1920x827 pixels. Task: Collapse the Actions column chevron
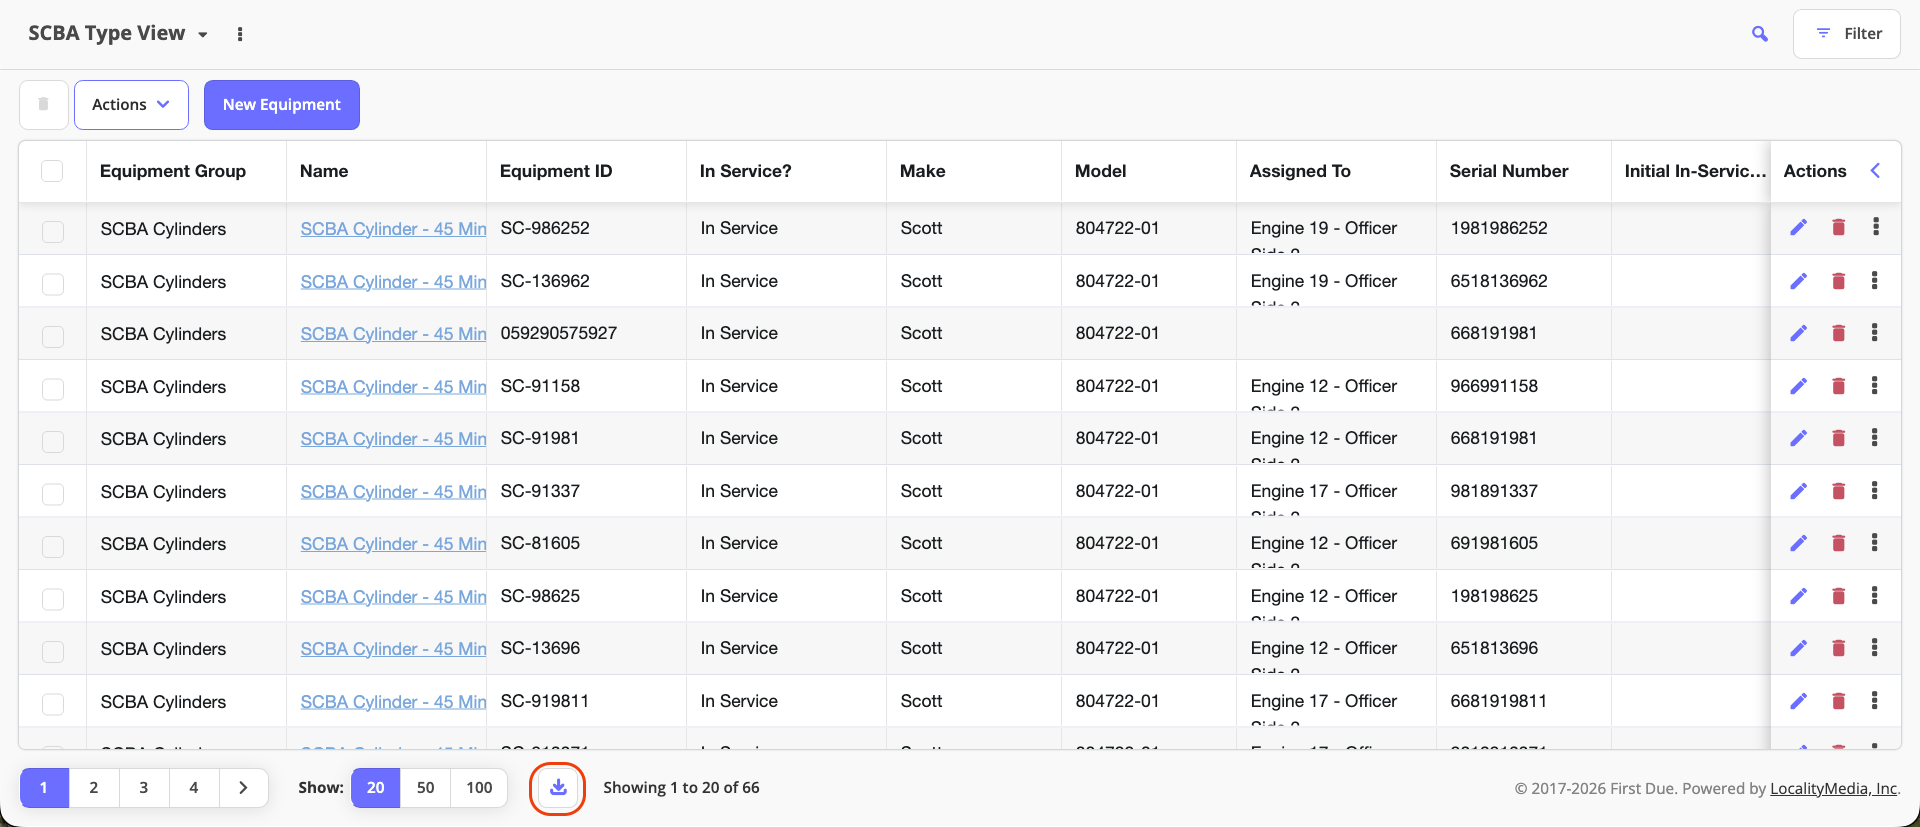1876,171
